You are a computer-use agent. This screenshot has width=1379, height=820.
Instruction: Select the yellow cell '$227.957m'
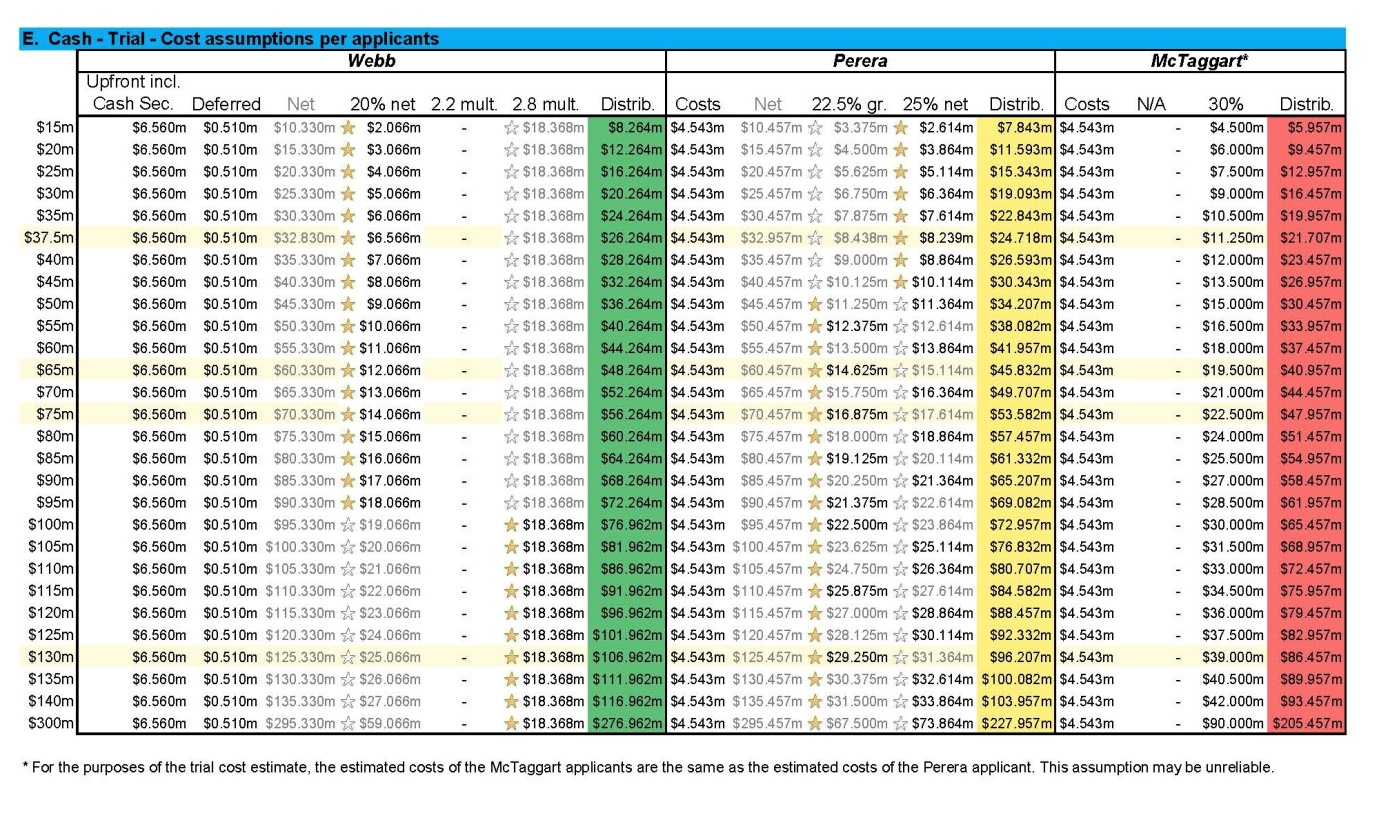point(1016,724)
